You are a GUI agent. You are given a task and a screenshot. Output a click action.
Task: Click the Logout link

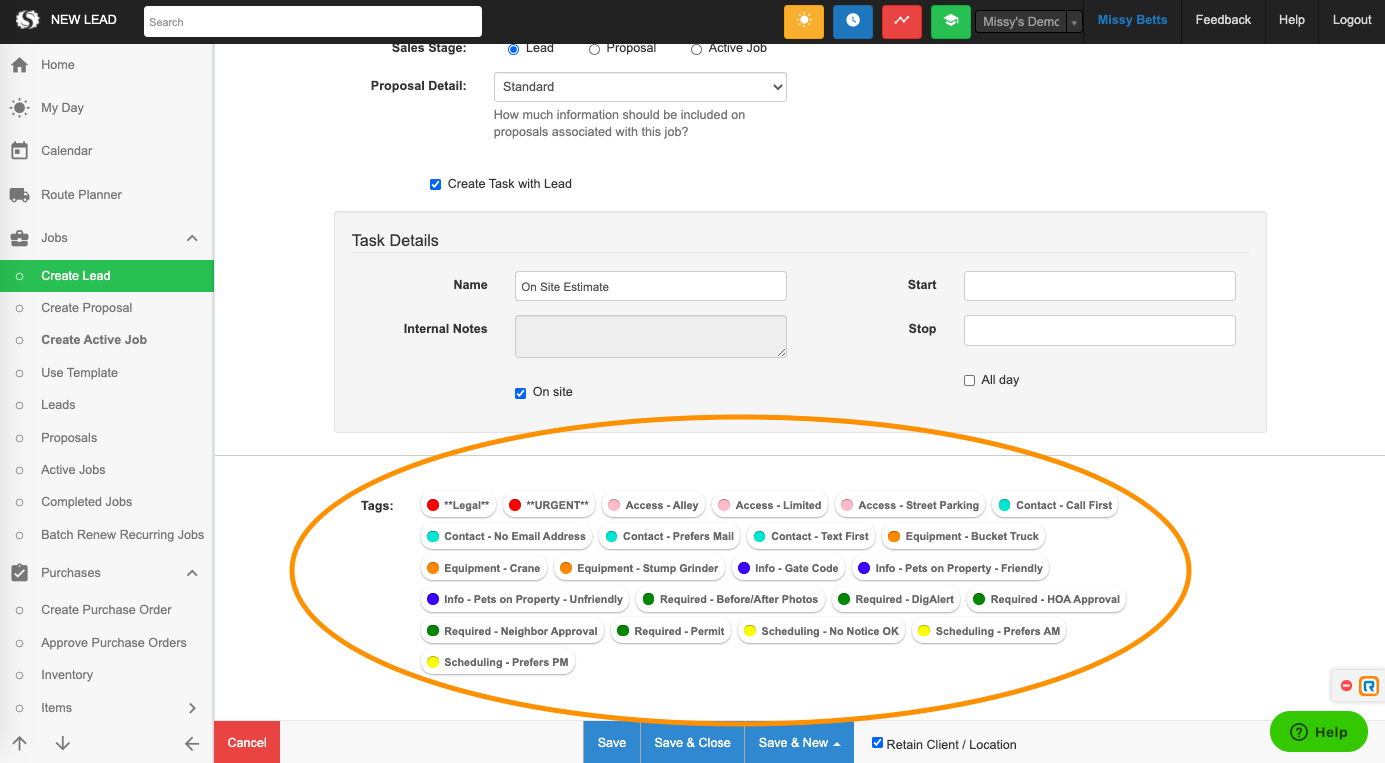1352,20
